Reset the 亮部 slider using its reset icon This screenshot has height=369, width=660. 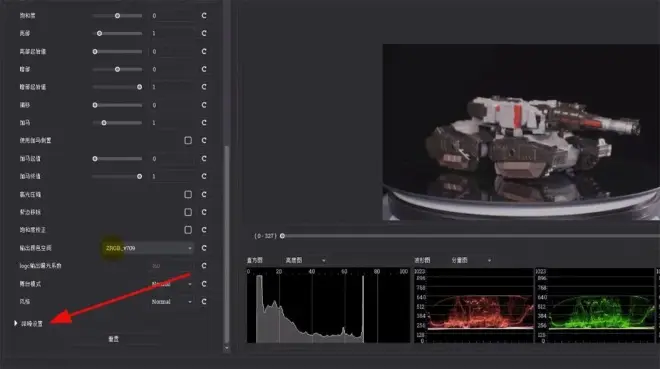204,33
